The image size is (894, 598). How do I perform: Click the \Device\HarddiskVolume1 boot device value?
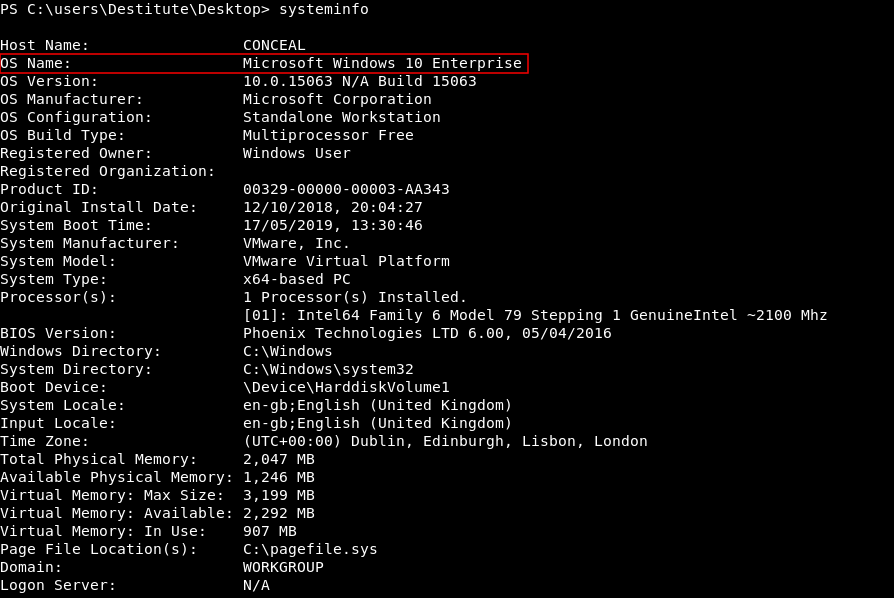coord(346,387)
